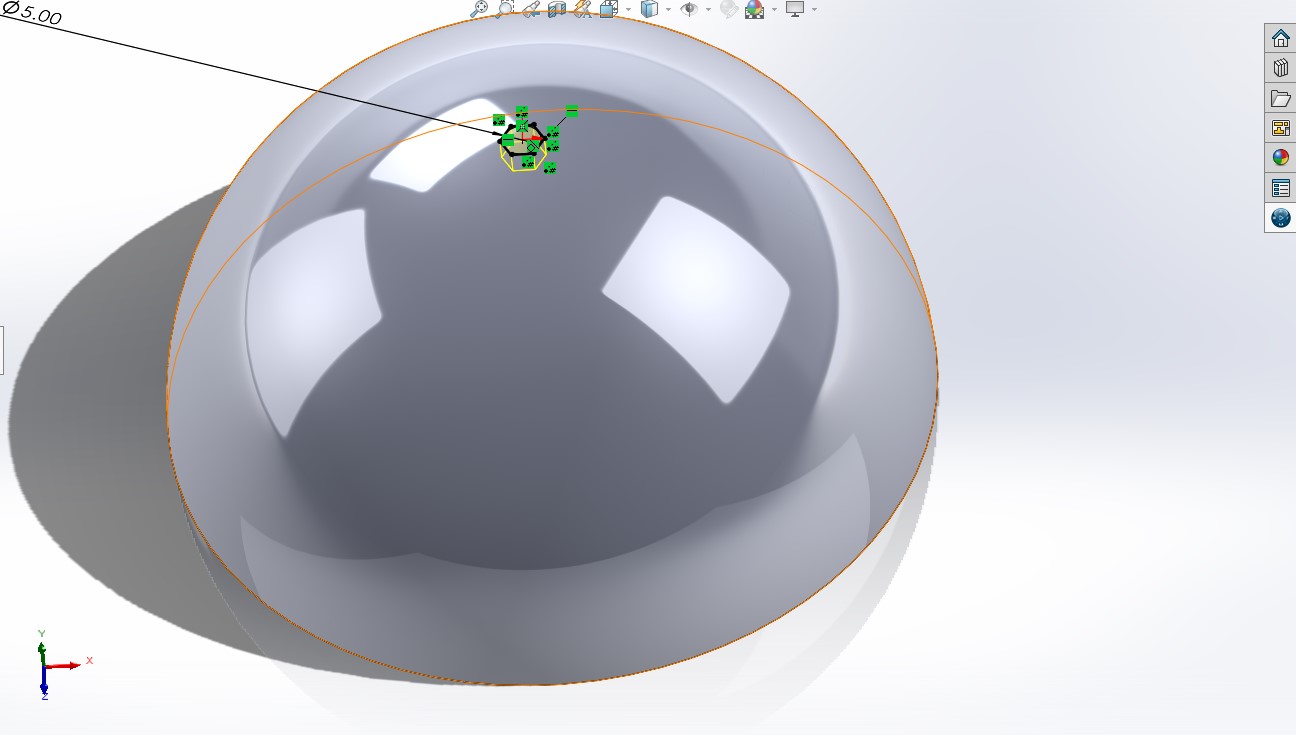Click the Previous View icon
This screenshot has height=735, width=1296.
(x=530, y=9)
